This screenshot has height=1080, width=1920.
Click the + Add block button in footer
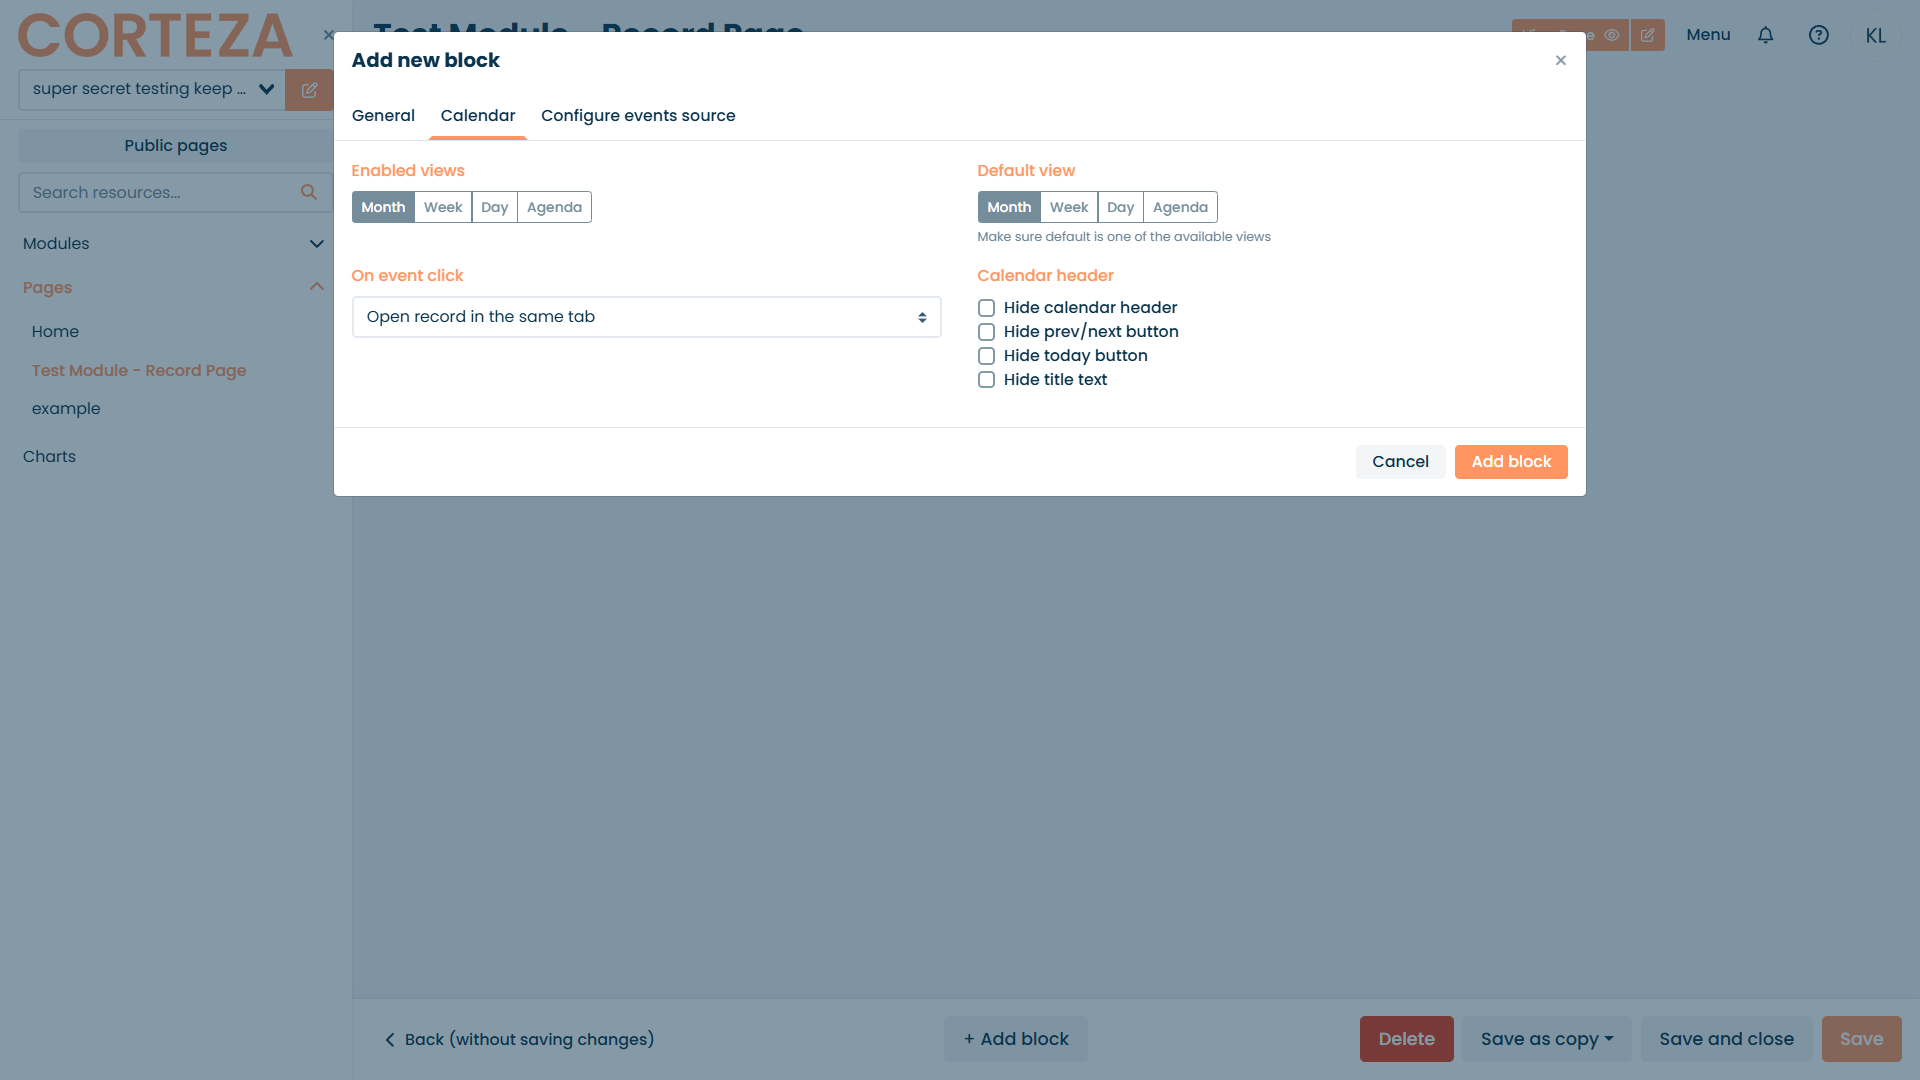tap(1016, 1039)
